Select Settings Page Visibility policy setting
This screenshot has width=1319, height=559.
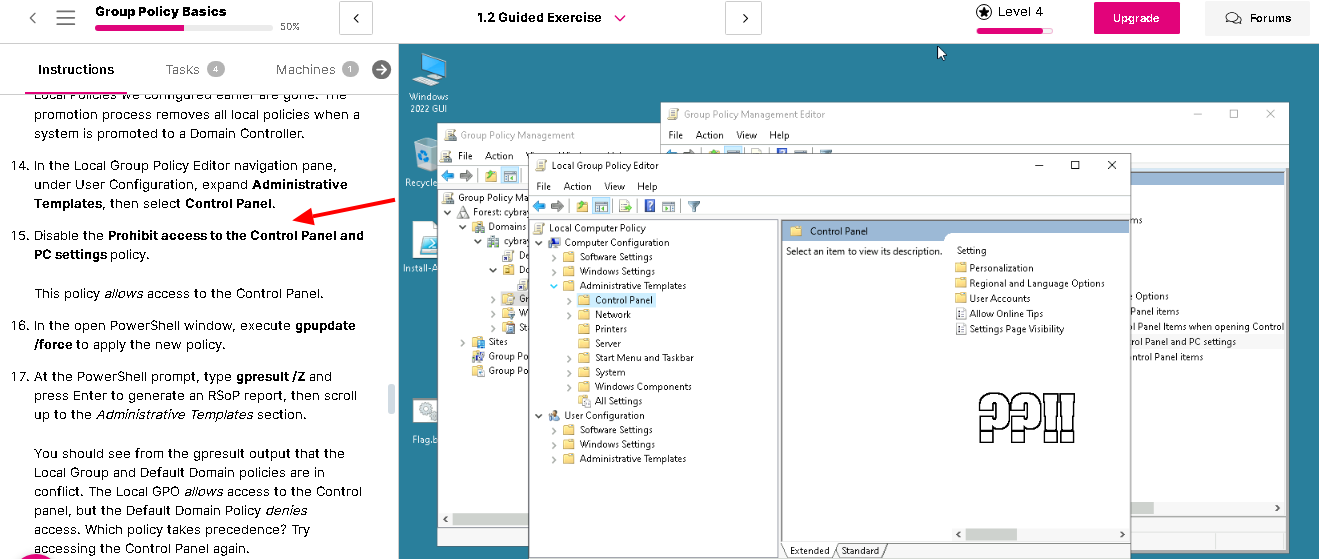1016,329
